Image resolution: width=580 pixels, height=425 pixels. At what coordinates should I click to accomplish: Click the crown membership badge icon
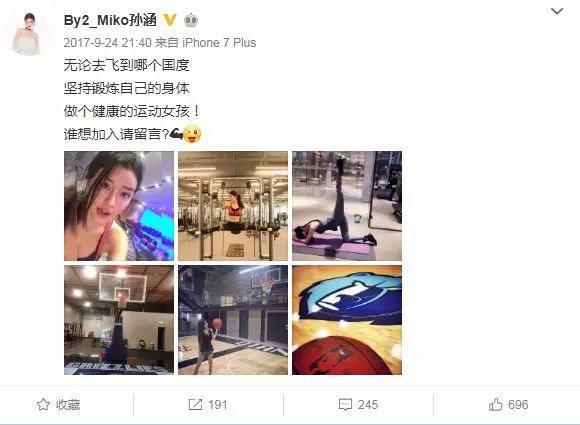coord(191,20)
